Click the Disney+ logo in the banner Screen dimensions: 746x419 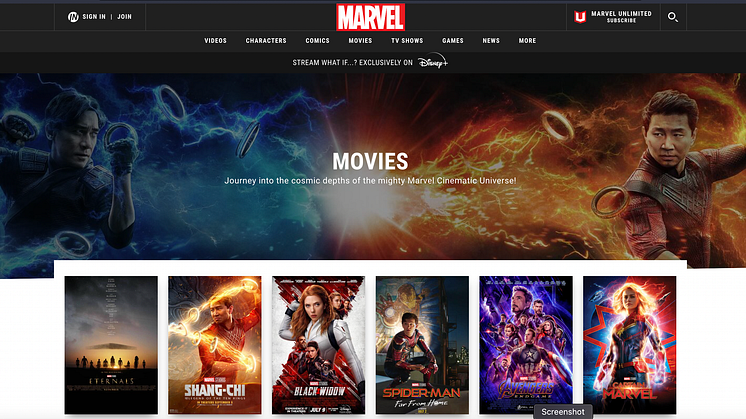(433, 62)
